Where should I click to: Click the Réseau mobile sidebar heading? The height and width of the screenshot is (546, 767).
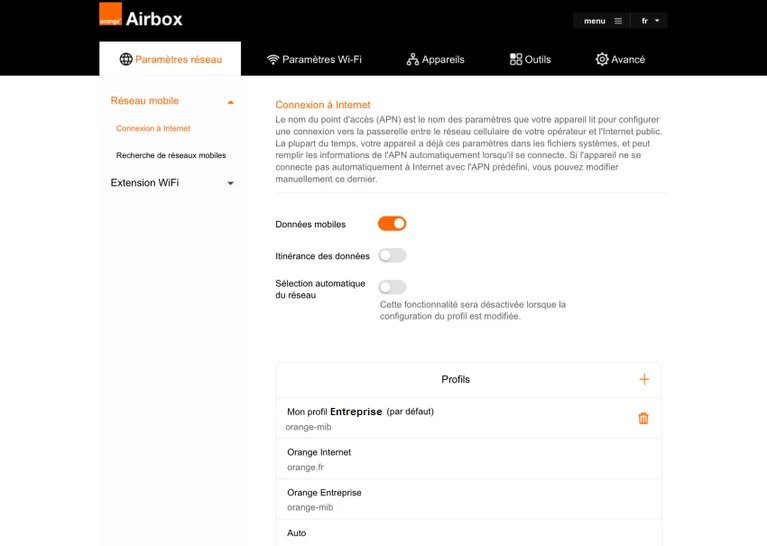click(144, 101)
